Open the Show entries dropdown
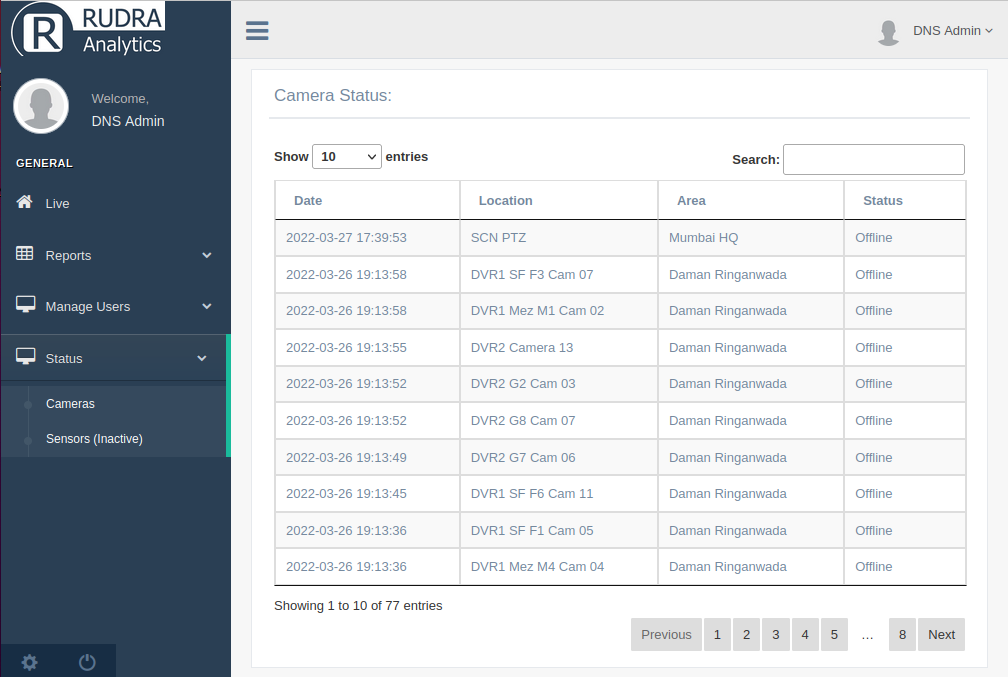Screen dimensions: 1008x677 [x=347, y=156]
